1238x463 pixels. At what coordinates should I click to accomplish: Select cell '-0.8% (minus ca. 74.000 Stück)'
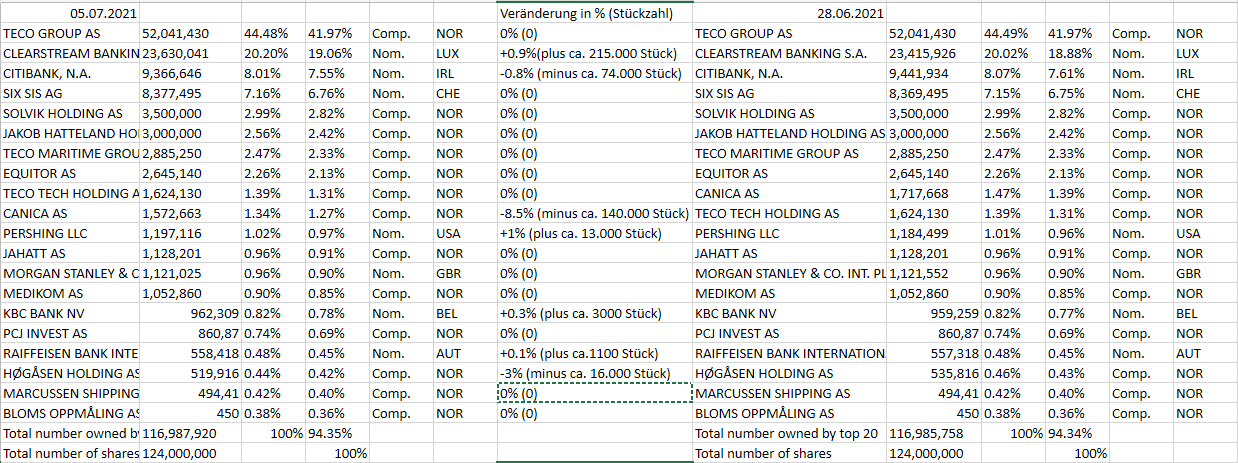595,73
